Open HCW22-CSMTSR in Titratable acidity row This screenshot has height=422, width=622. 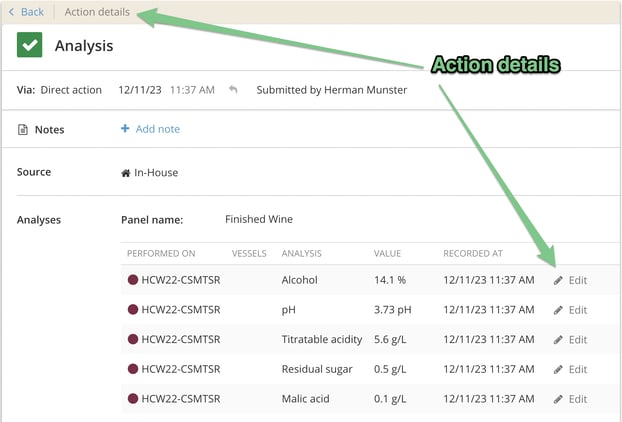(x=181, y=340)
